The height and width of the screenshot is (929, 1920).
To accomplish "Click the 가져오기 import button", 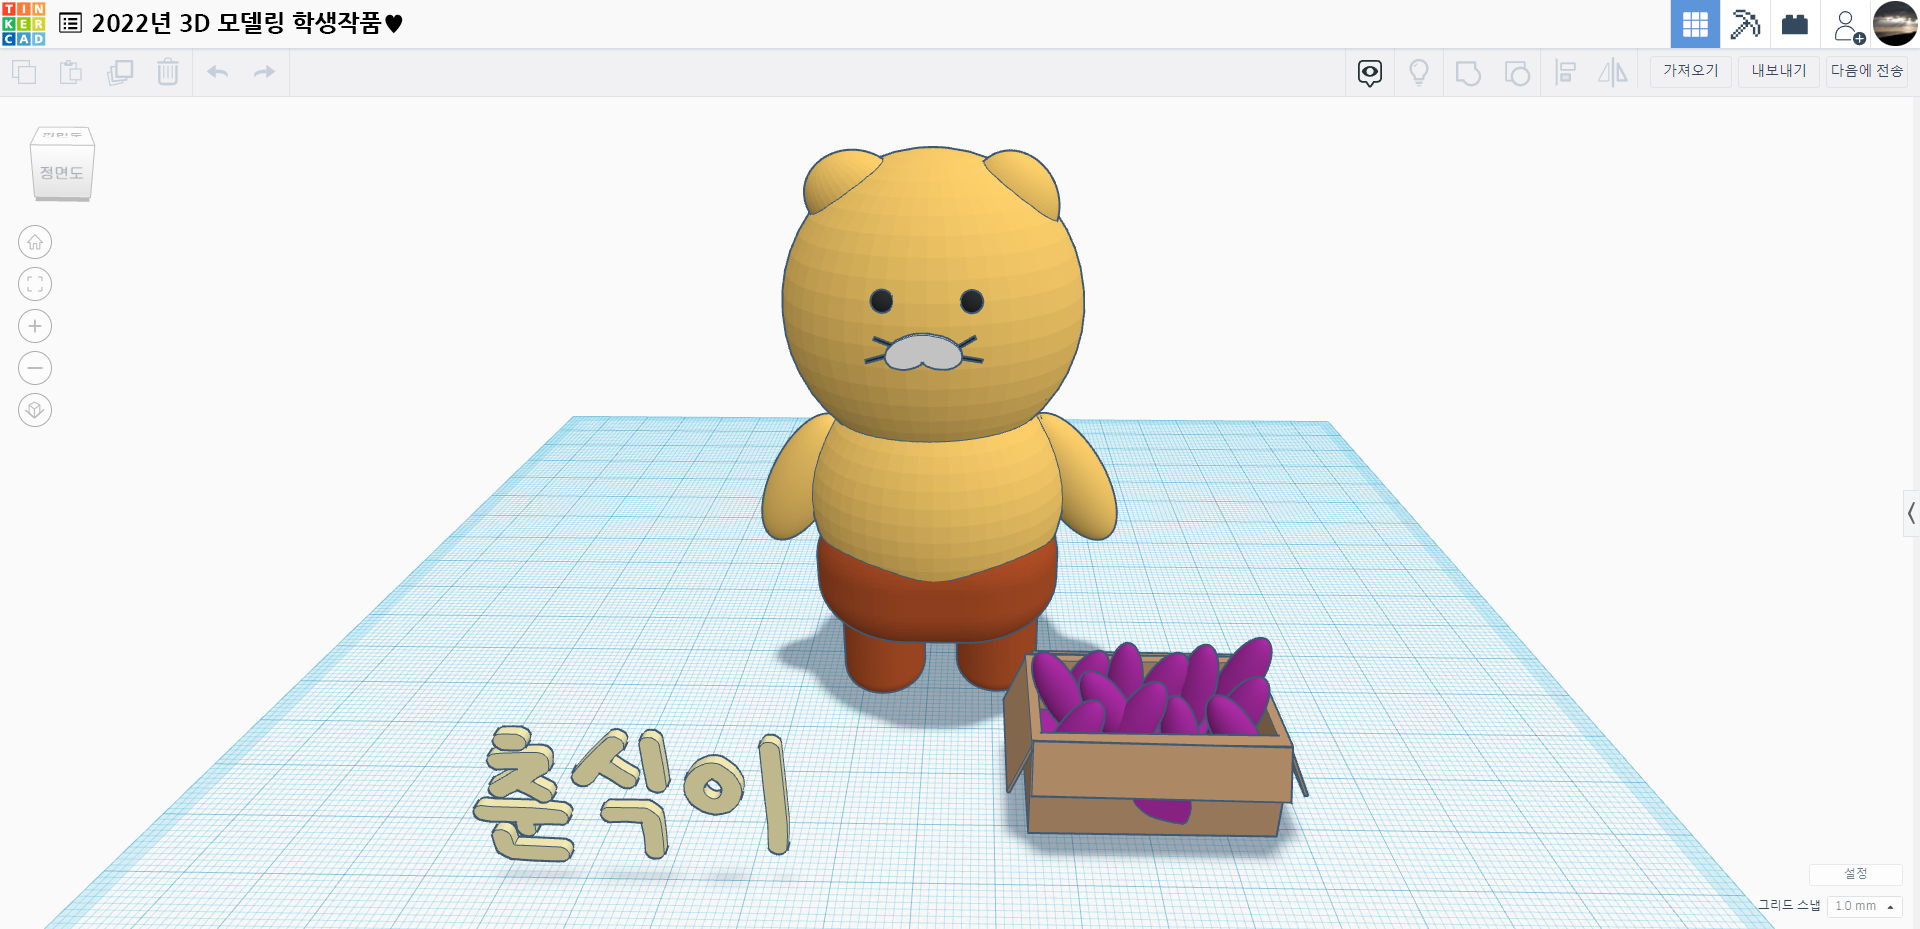I will 1691,71.
